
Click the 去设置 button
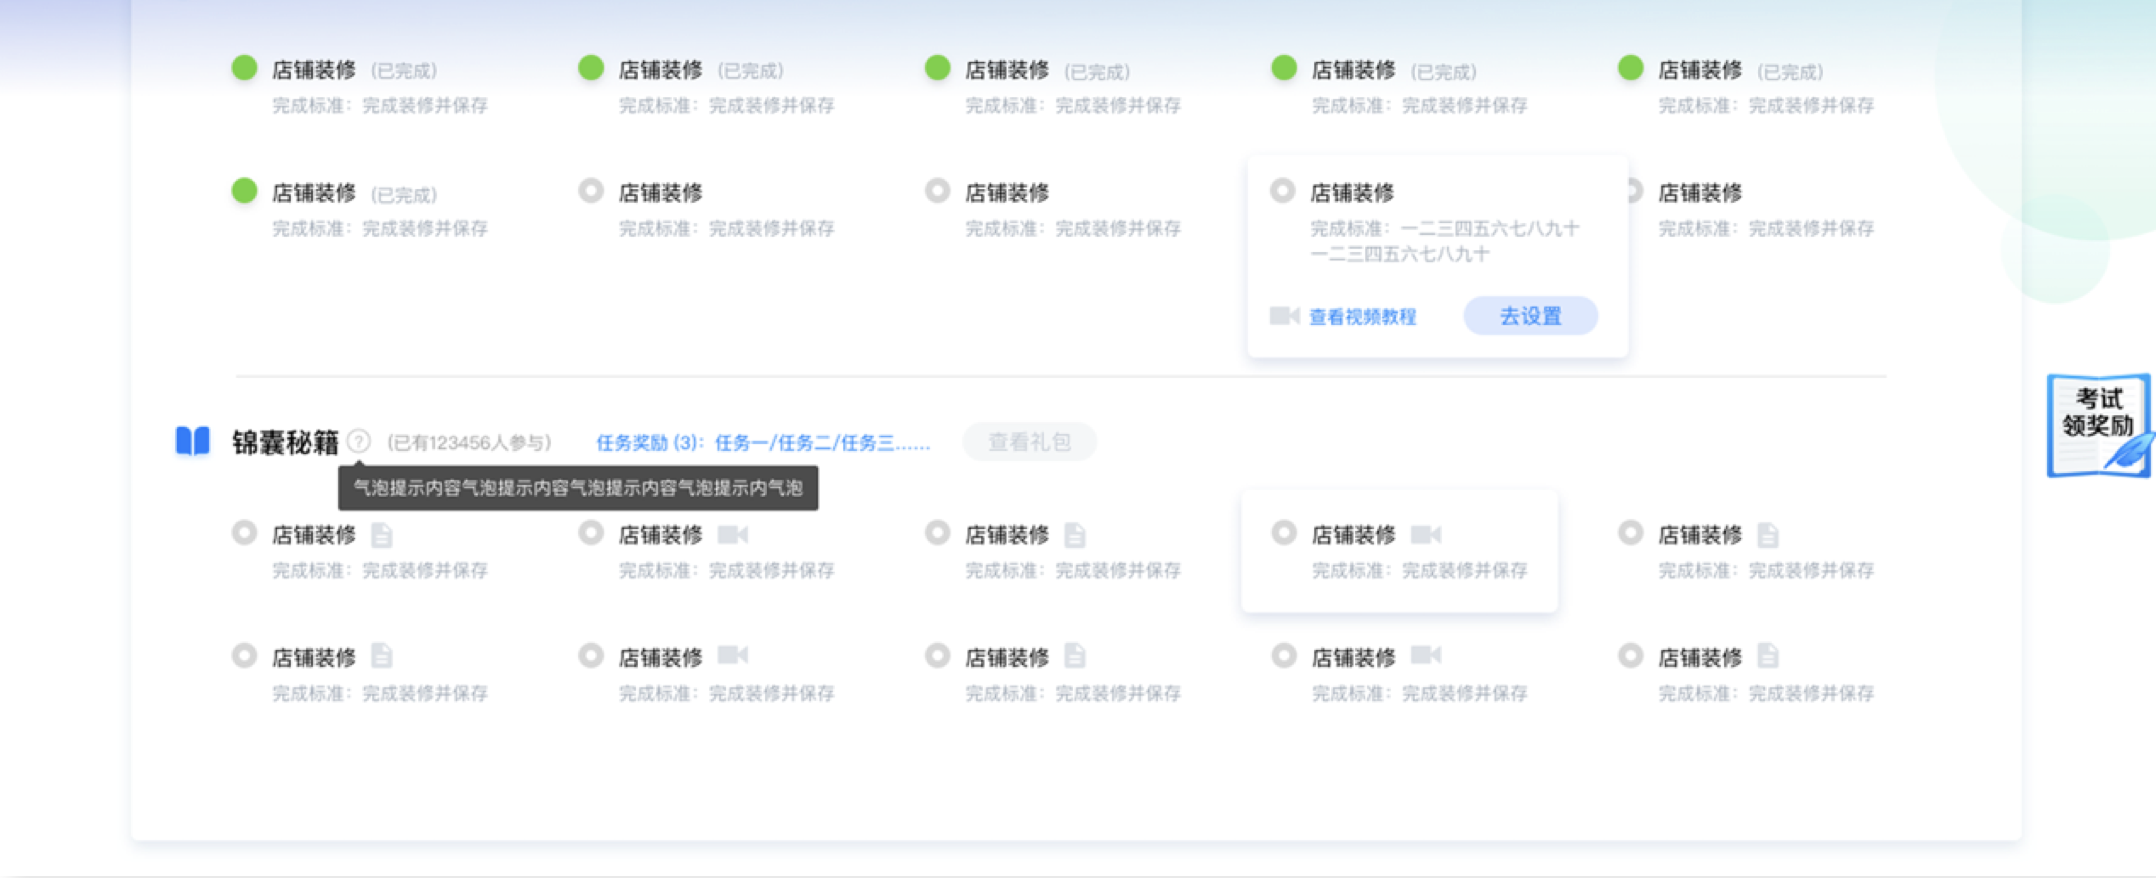[x=1530, y=316]
